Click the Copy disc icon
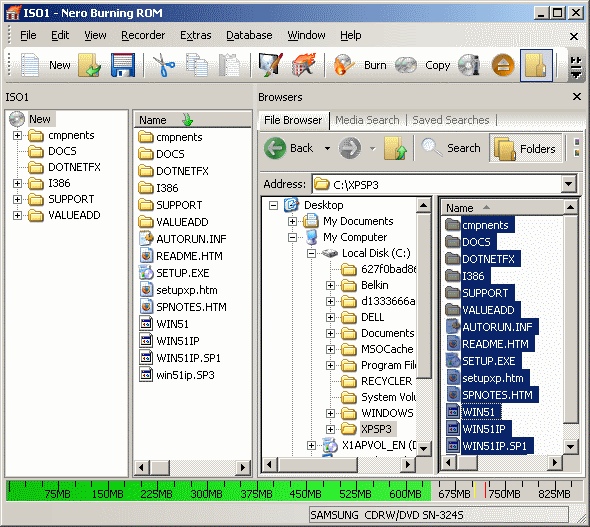This screenshot has width=590, height=527. (406, 65)
